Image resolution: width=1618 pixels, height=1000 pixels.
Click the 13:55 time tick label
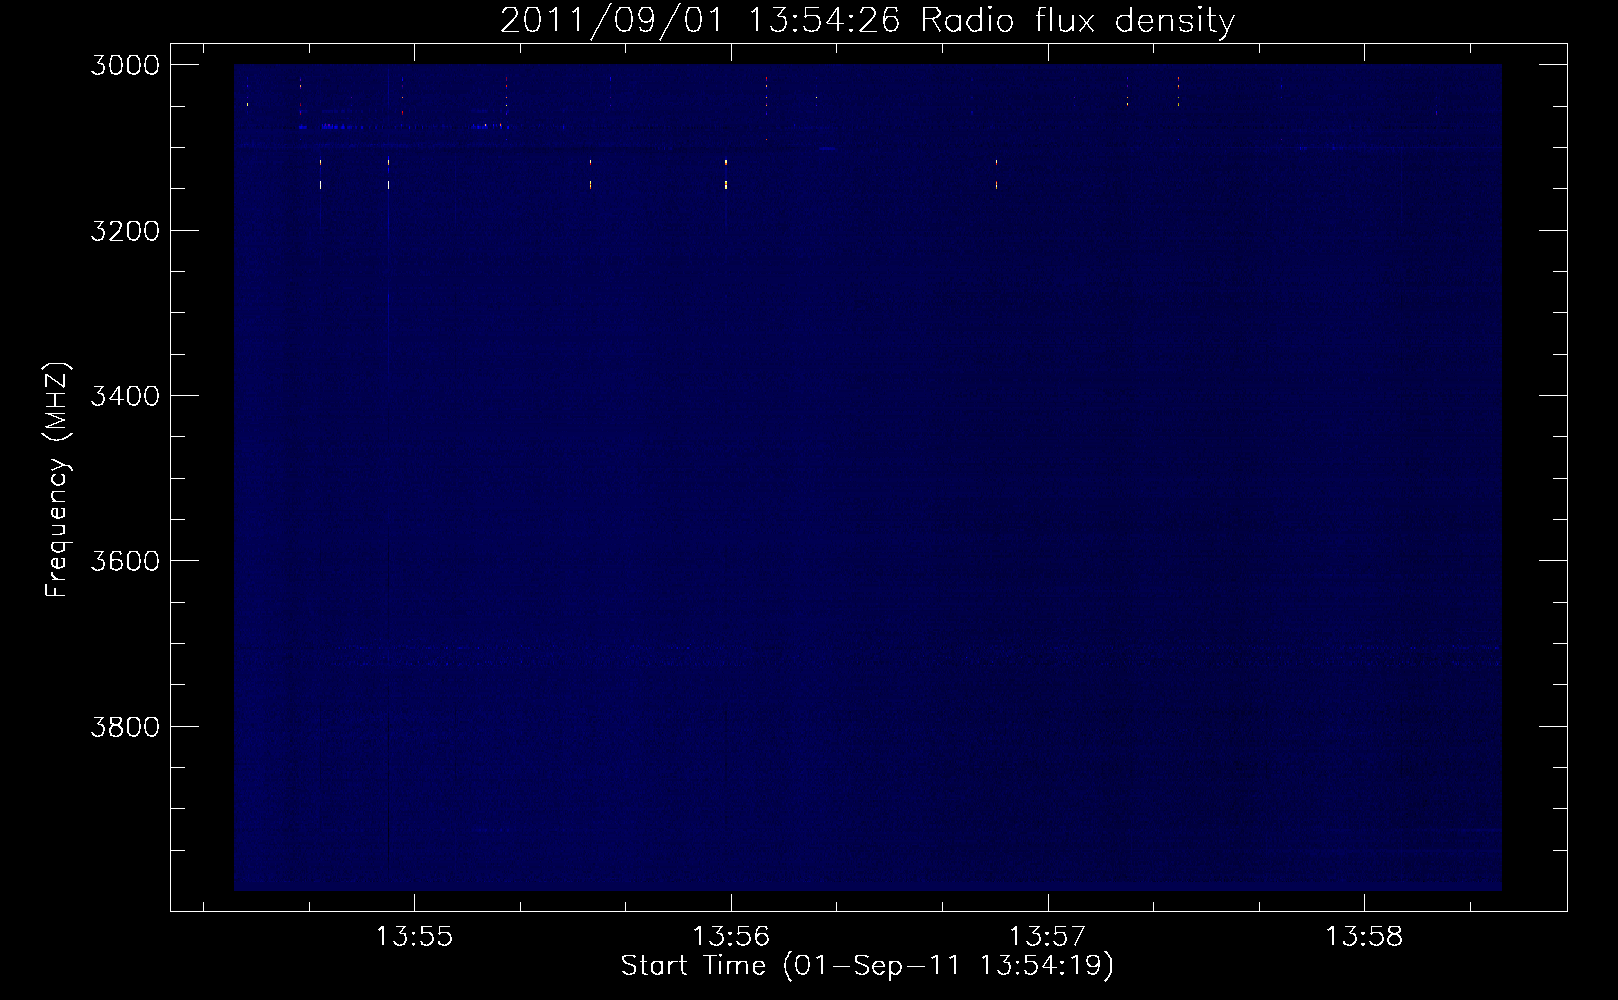pyautogui.click(x=414, y=937)
